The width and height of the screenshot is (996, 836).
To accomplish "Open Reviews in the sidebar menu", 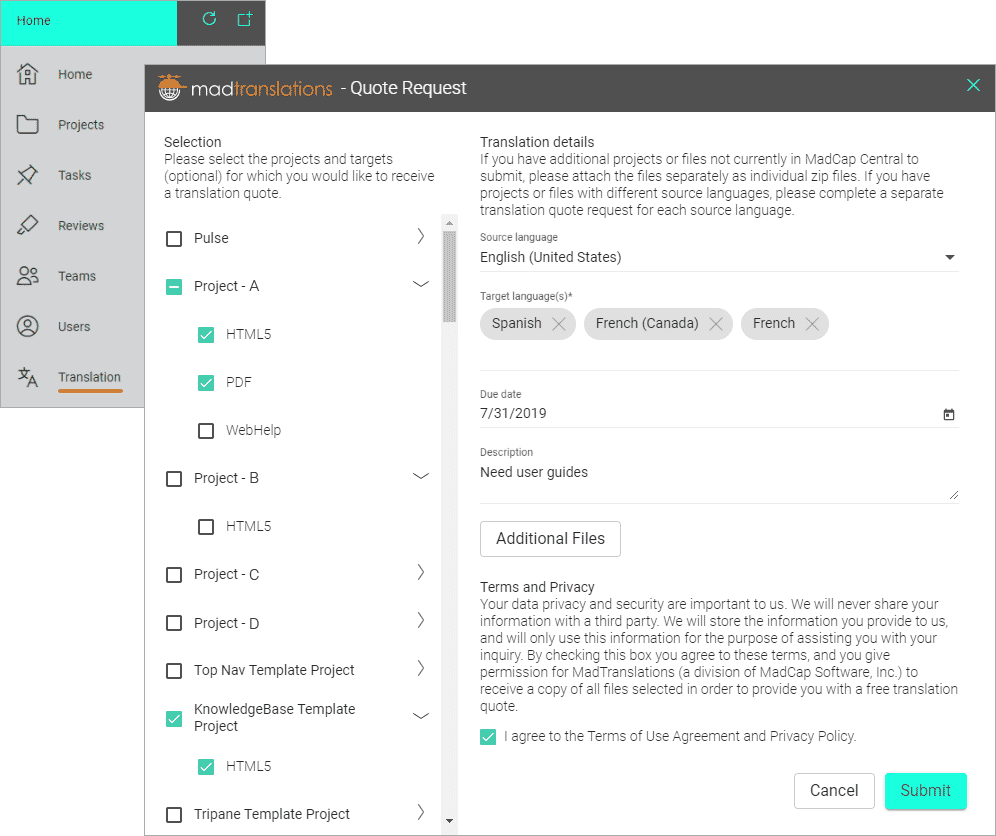I will coord(81,226).
